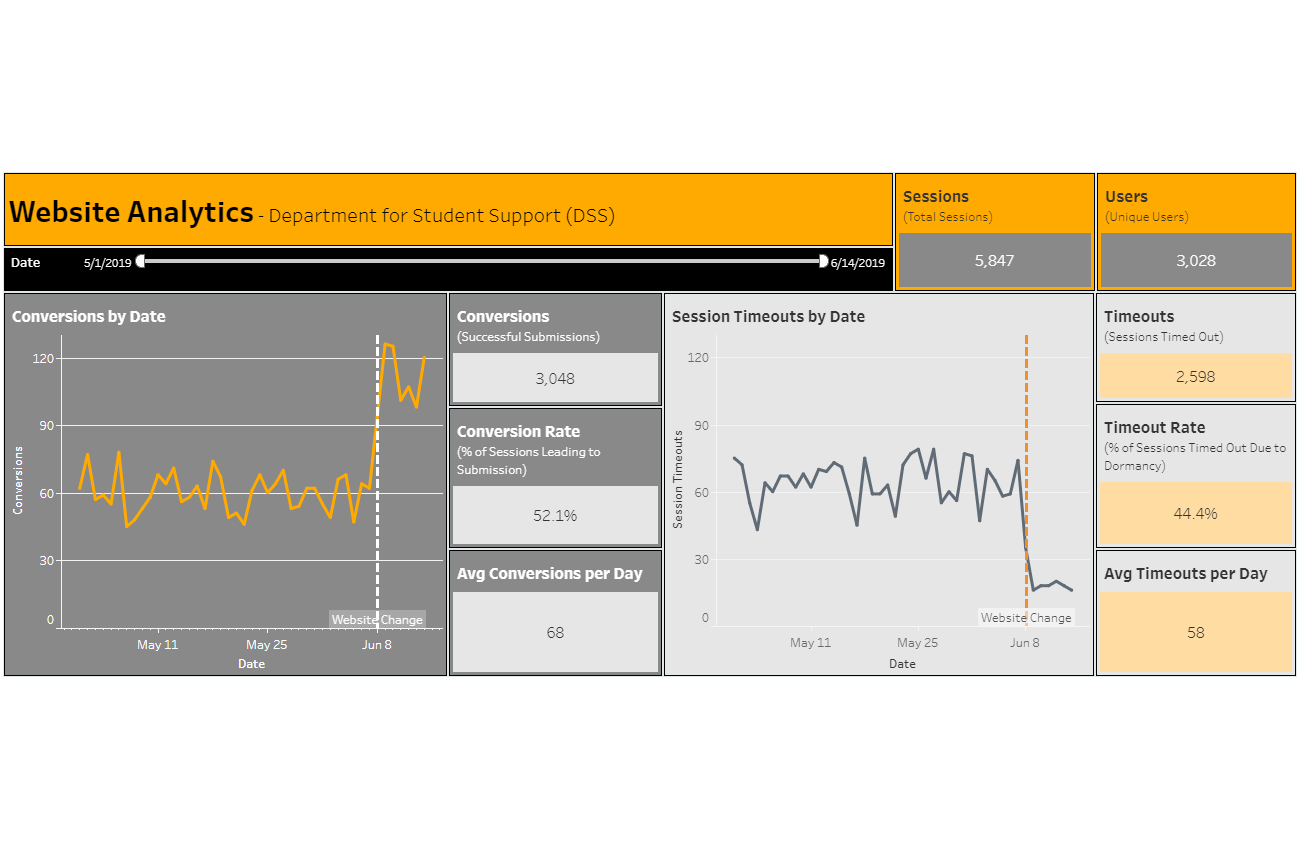Select the Conversion Rate card showing 52.1%
The height and width of the screenshot is (850, 1300).
point(555,515)
